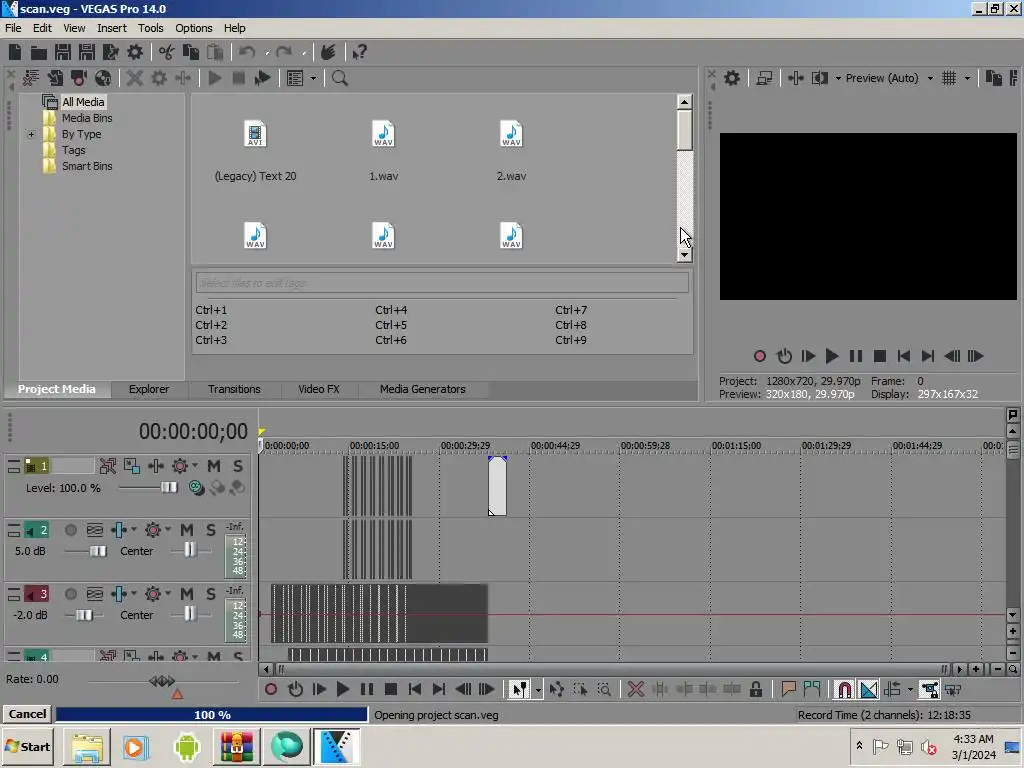This screenshot has height=768, width=1024.
Task: Click Play in the preview transport
Action: coord(831,356)
